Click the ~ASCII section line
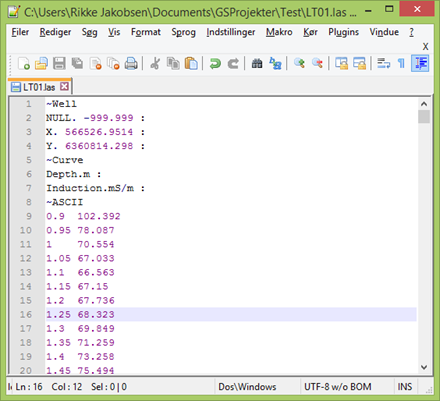This screenshot has height=401, width=440. pos(65,202)
